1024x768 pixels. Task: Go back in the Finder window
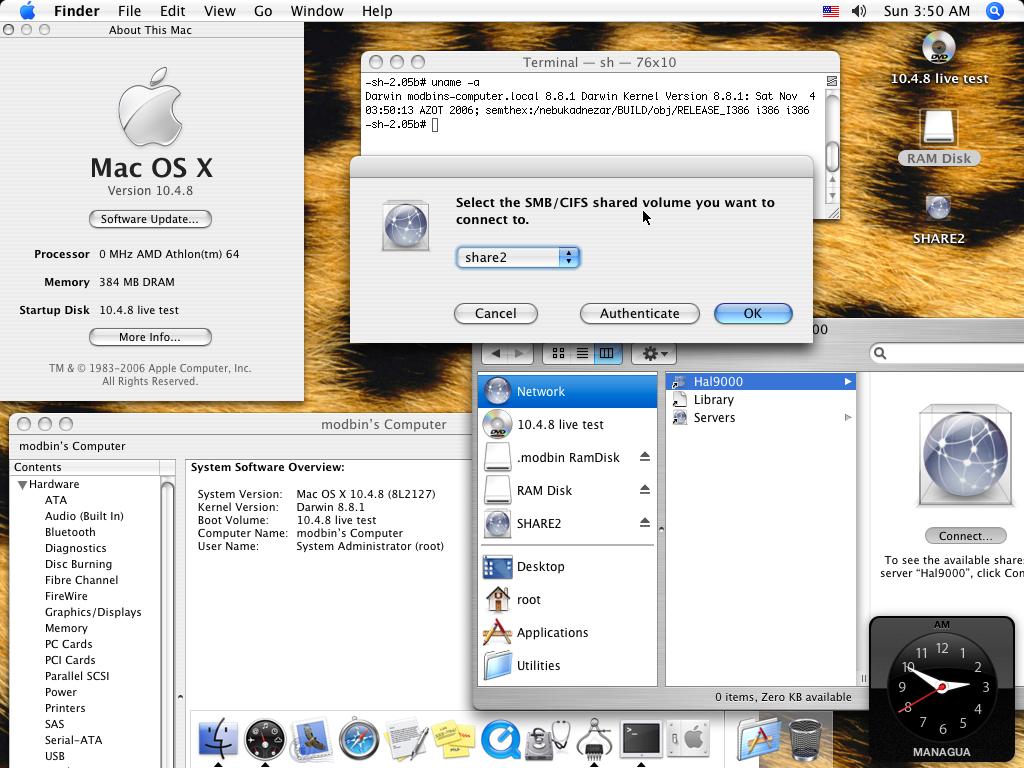pos(495,353)
